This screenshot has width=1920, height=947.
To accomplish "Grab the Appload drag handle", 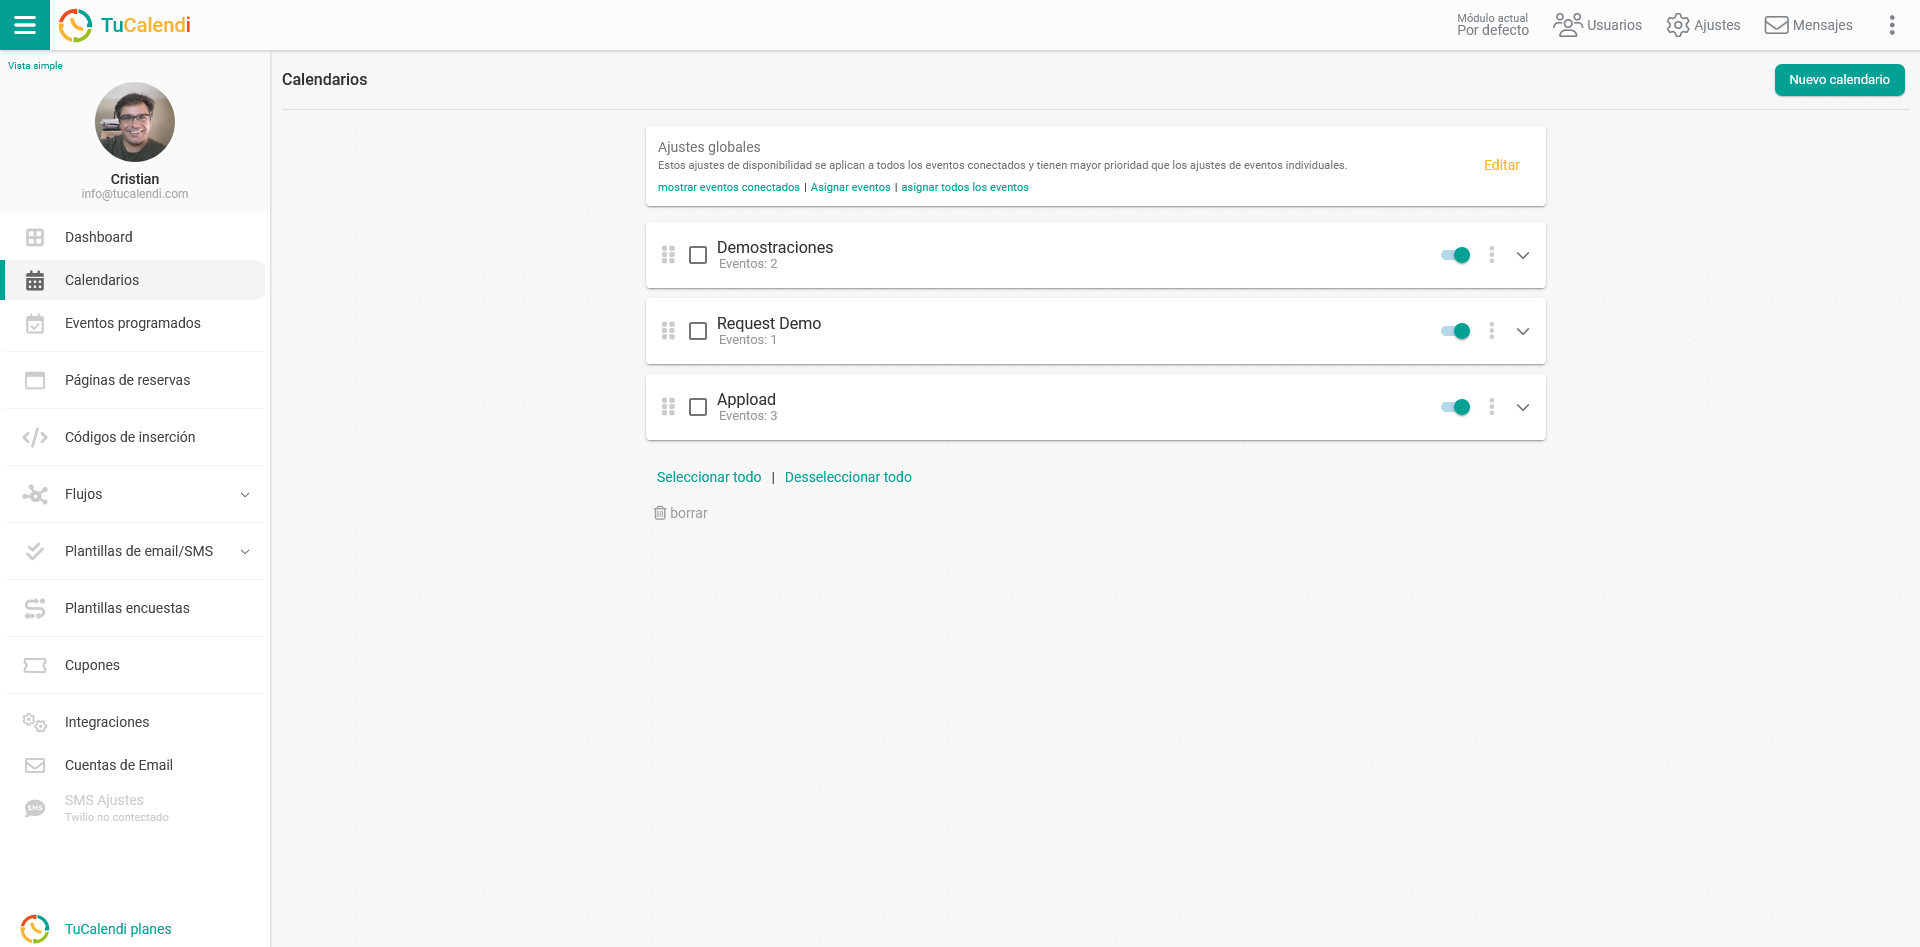I will pos(668,407).
